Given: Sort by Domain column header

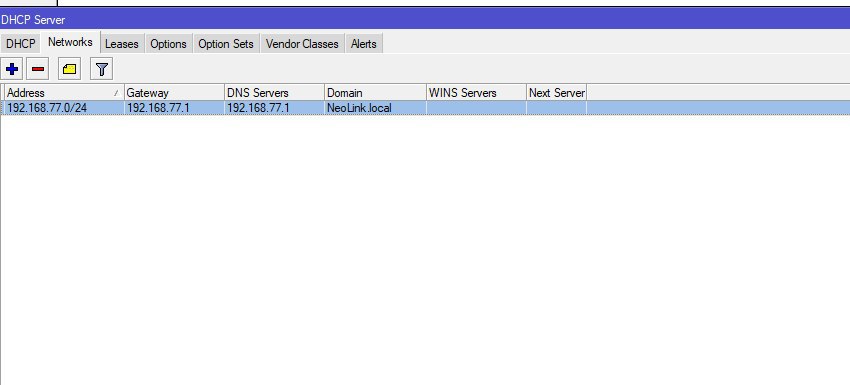Looking at the screenshot, I should [375, 93].
